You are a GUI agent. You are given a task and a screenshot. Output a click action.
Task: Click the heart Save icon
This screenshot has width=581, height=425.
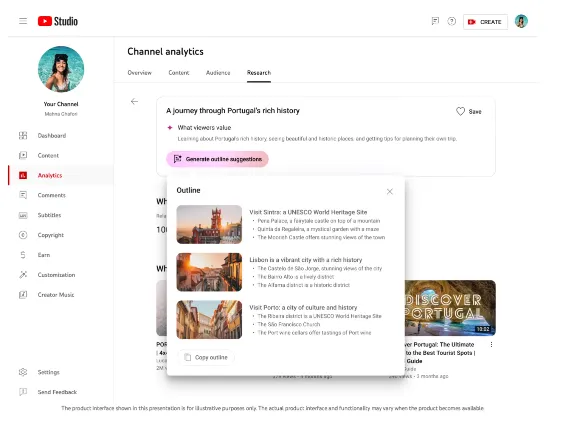(460, 112)
